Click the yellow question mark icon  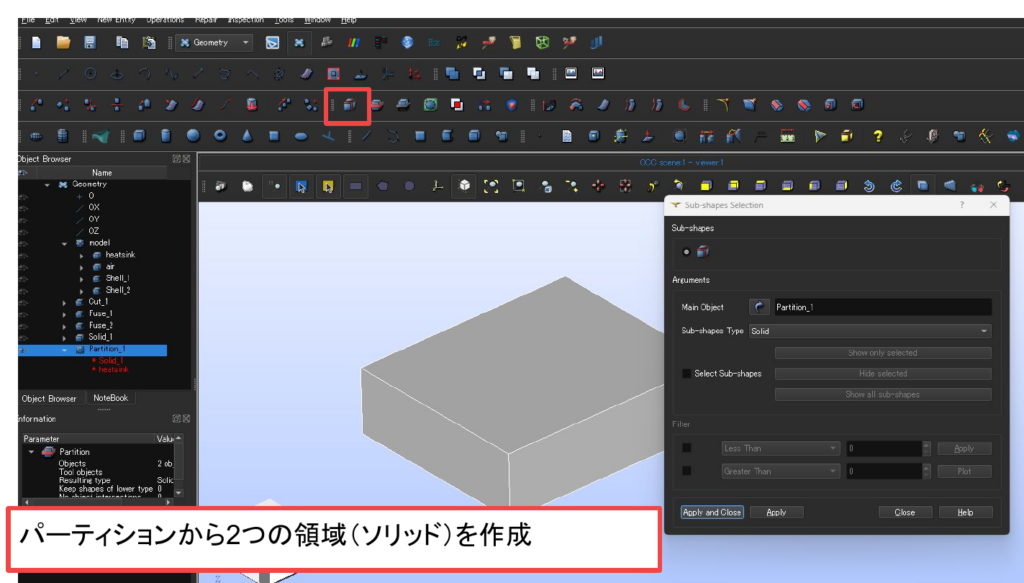click(x=877, y=136)
